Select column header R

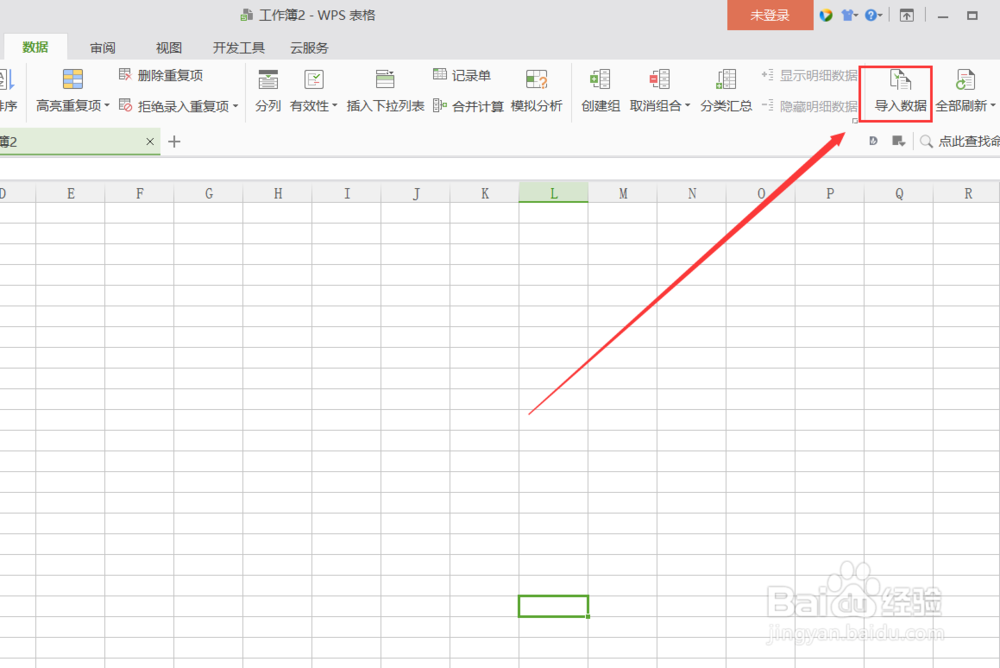(x=967, y=193)
